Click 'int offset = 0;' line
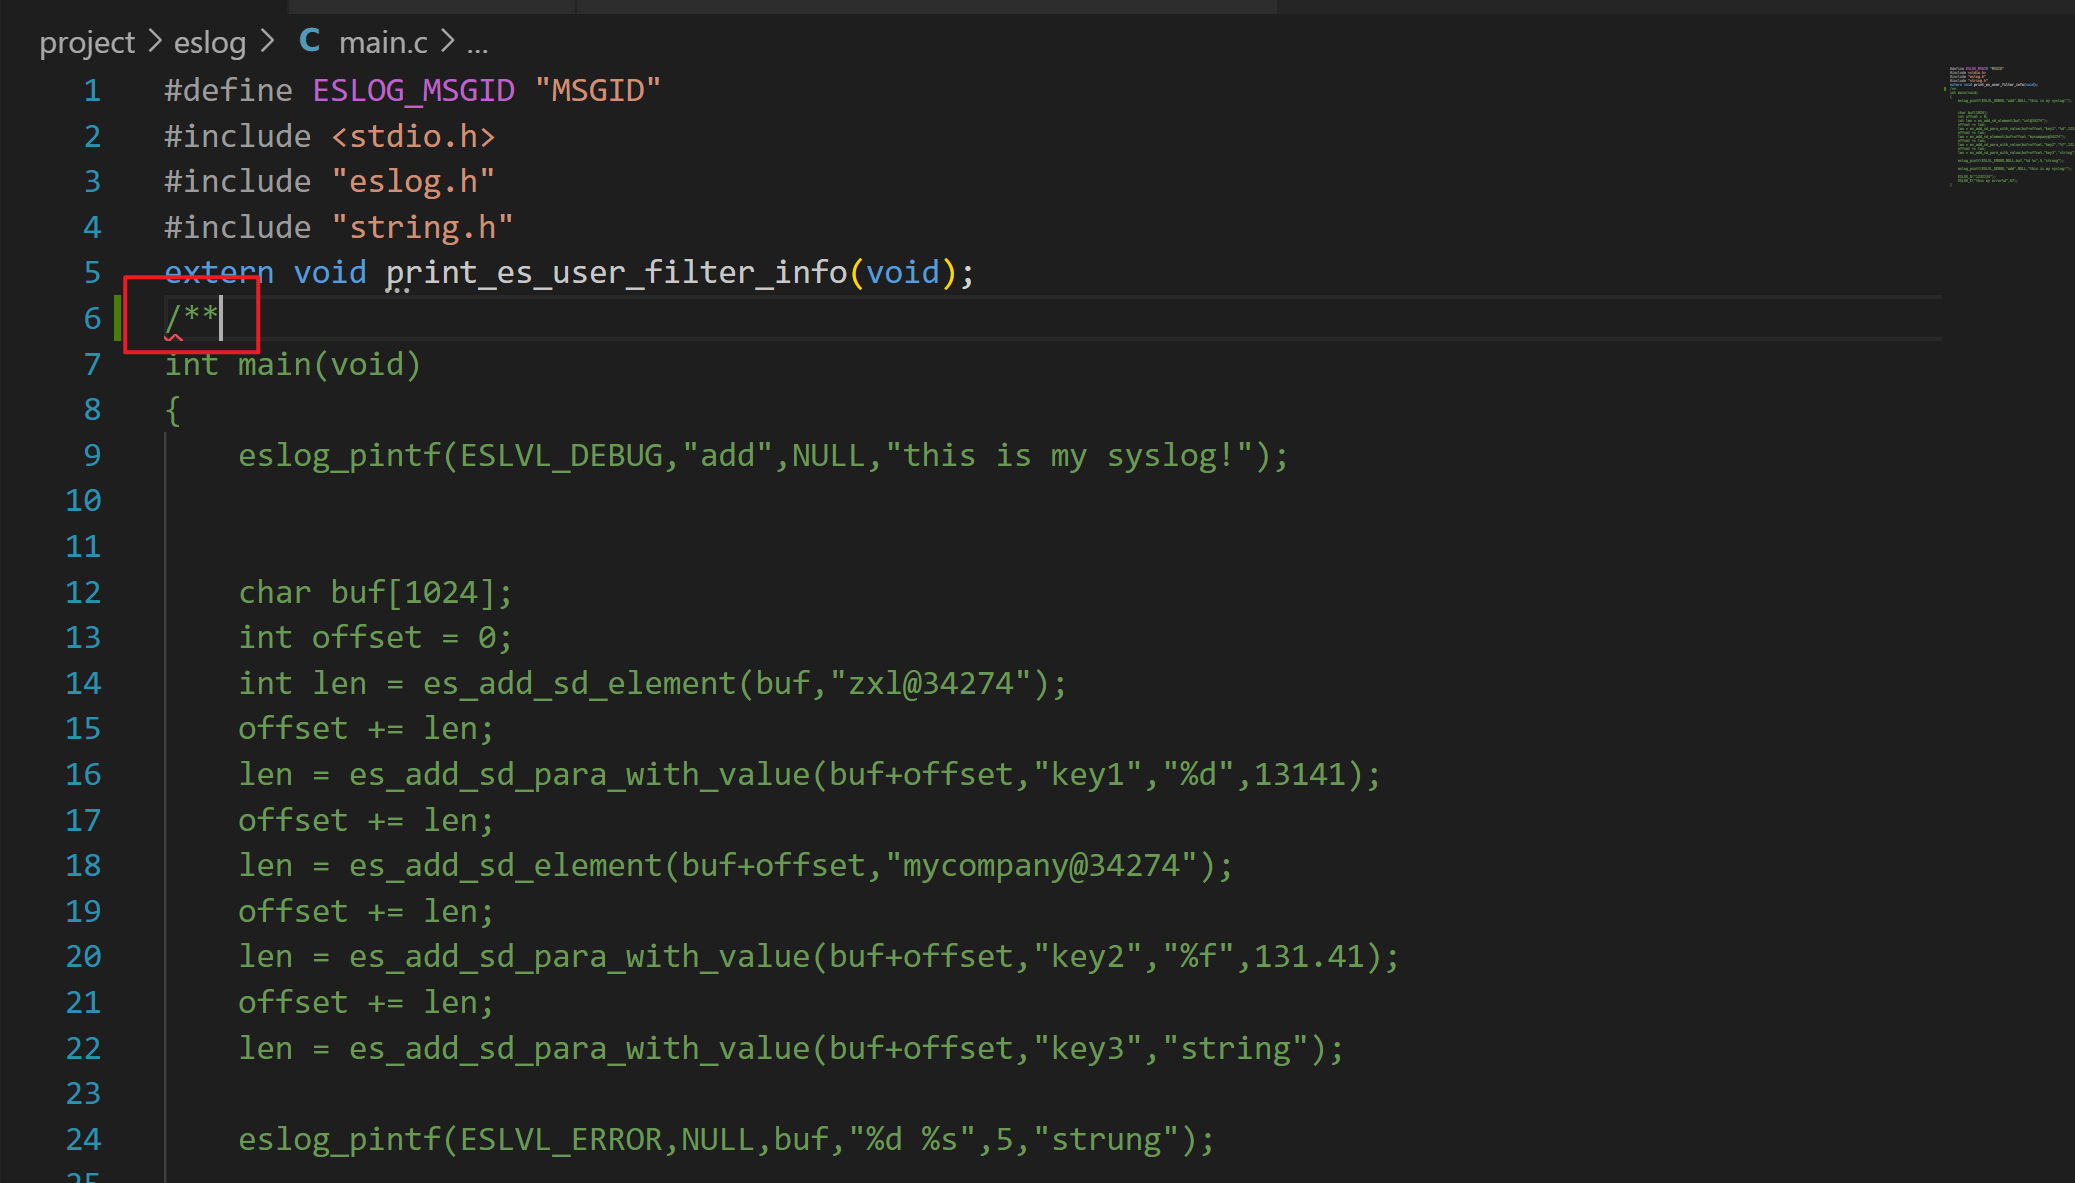Viewport: 2075px width, 1183px height. coord(376,638)
